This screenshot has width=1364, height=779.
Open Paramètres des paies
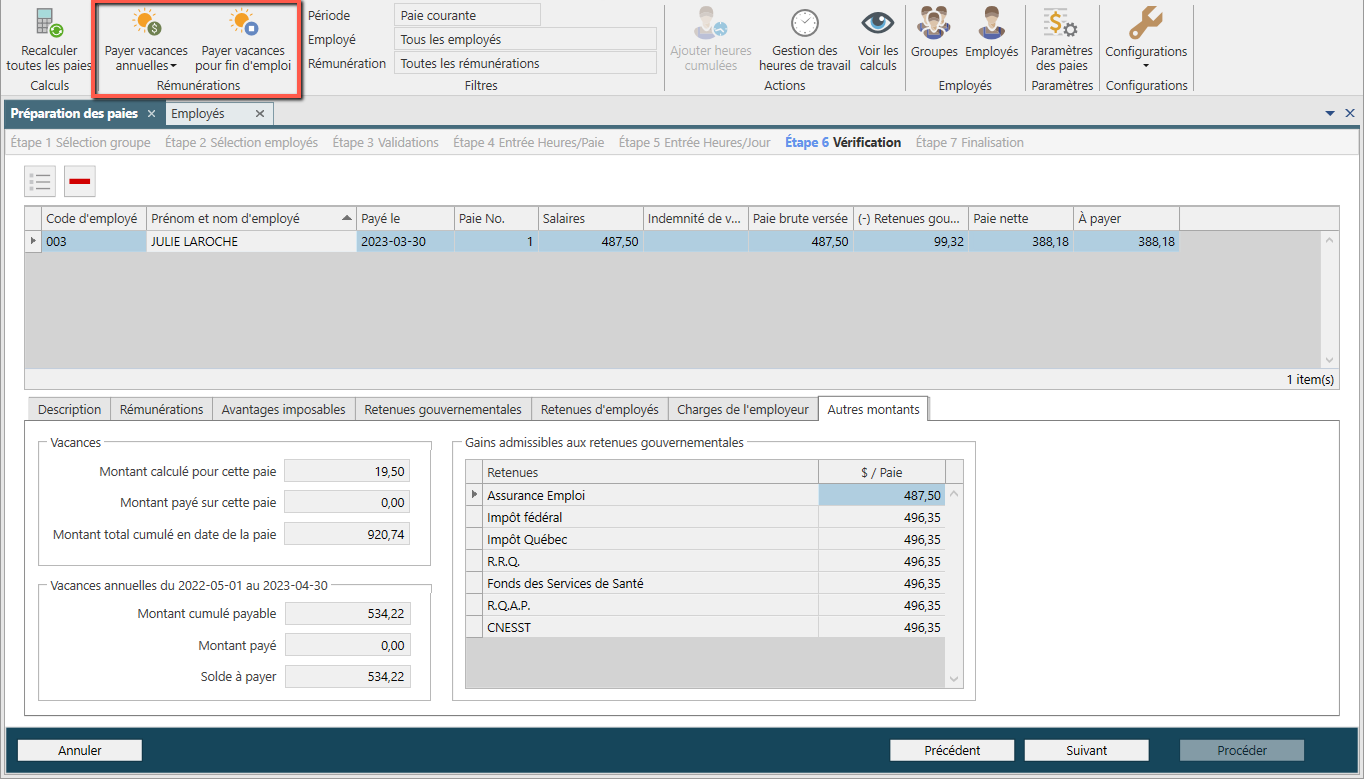[1061, 41]
